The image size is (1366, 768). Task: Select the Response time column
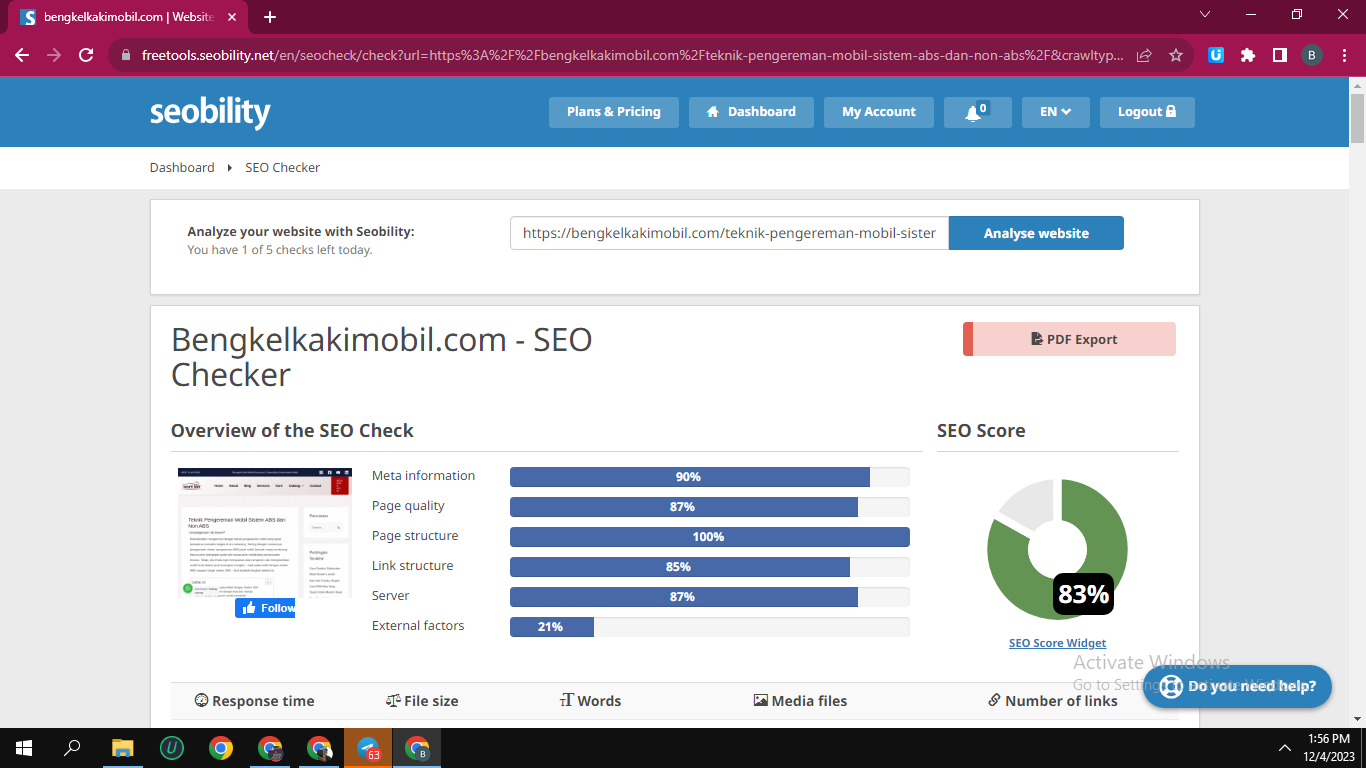254,701
